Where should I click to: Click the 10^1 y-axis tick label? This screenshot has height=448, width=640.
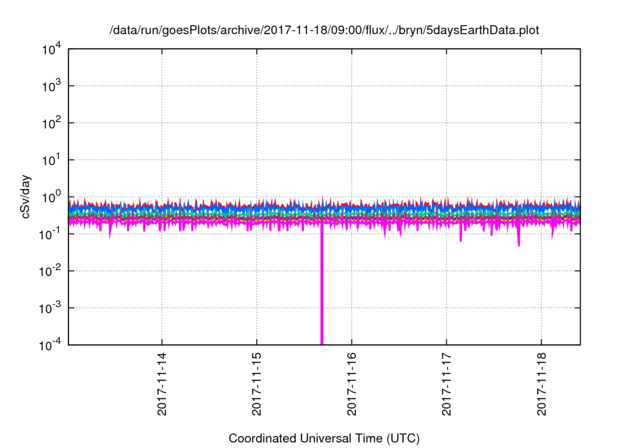tap(51, 160)
